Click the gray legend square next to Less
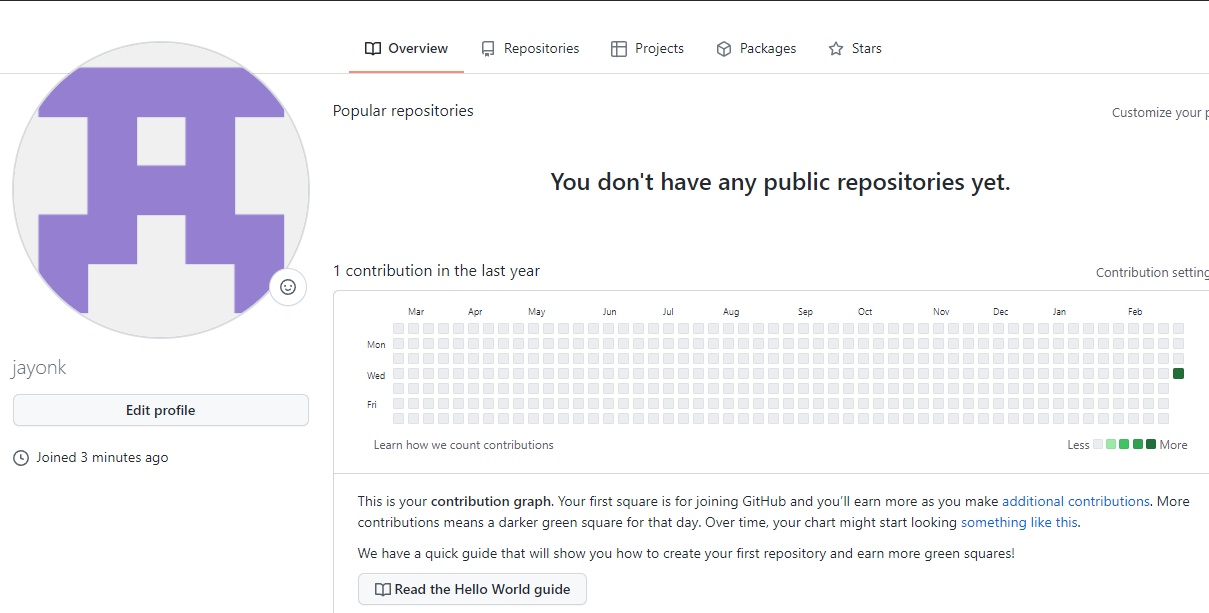 point(1098,444)
